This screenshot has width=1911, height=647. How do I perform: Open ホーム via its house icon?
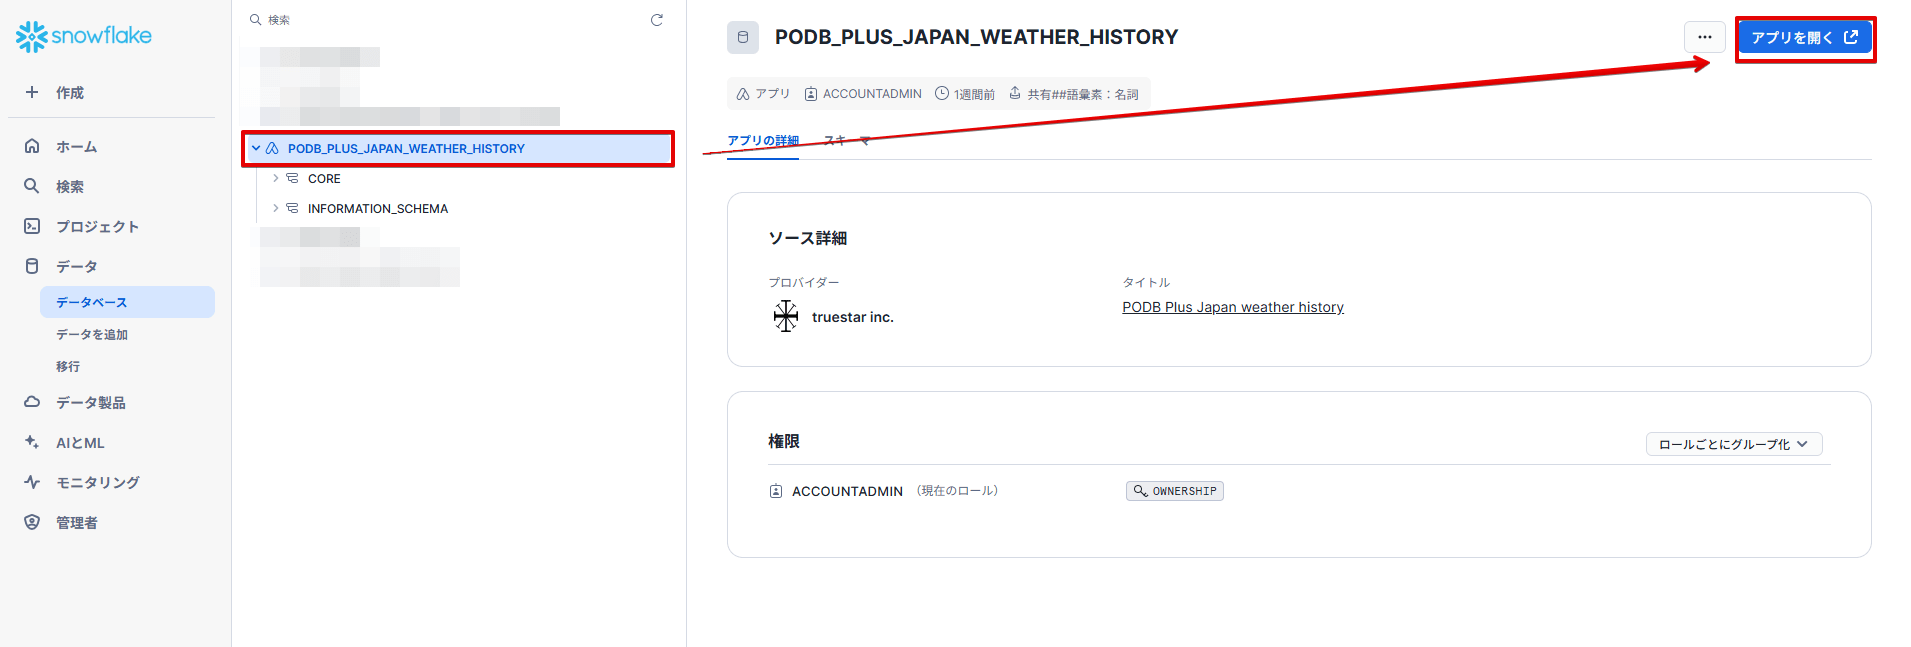click(32, 146)
